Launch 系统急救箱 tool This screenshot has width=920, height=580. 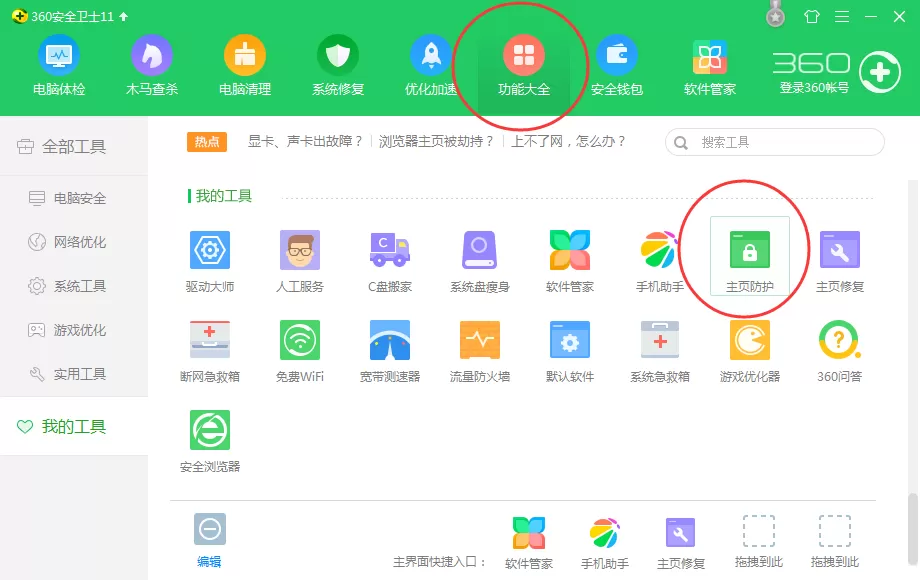659,351
